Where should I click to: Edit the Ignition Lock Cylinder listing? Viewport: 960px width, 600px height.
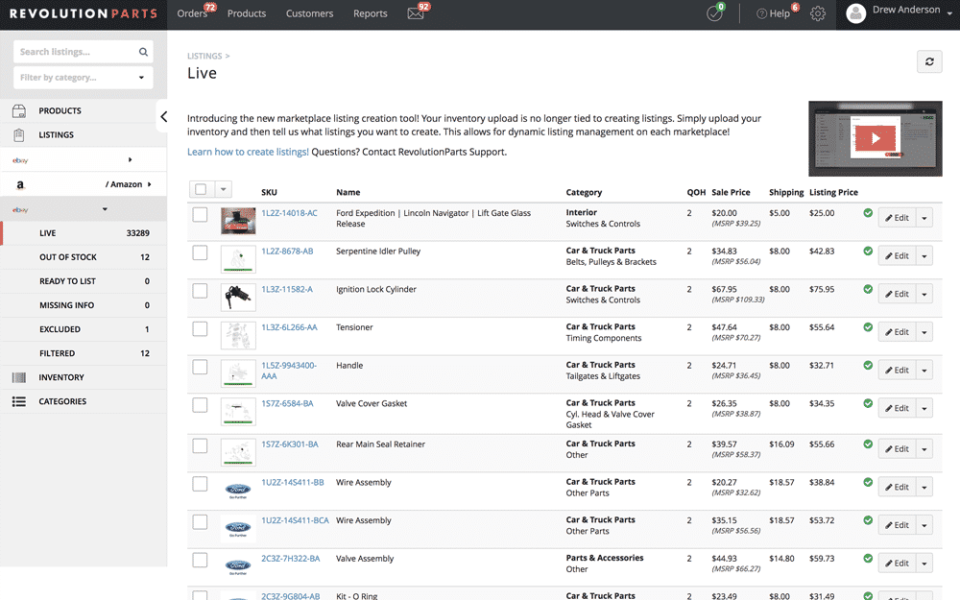tap(897, 293)
